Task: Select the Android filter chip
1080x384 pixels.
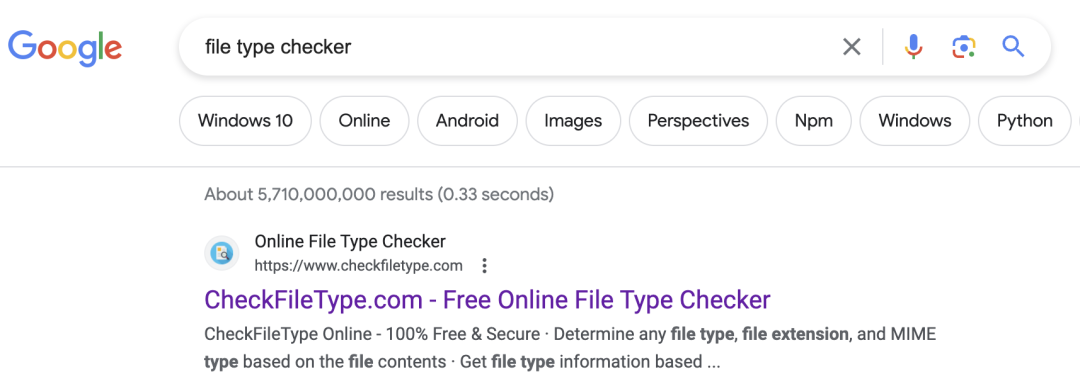Action: [467, 121]
